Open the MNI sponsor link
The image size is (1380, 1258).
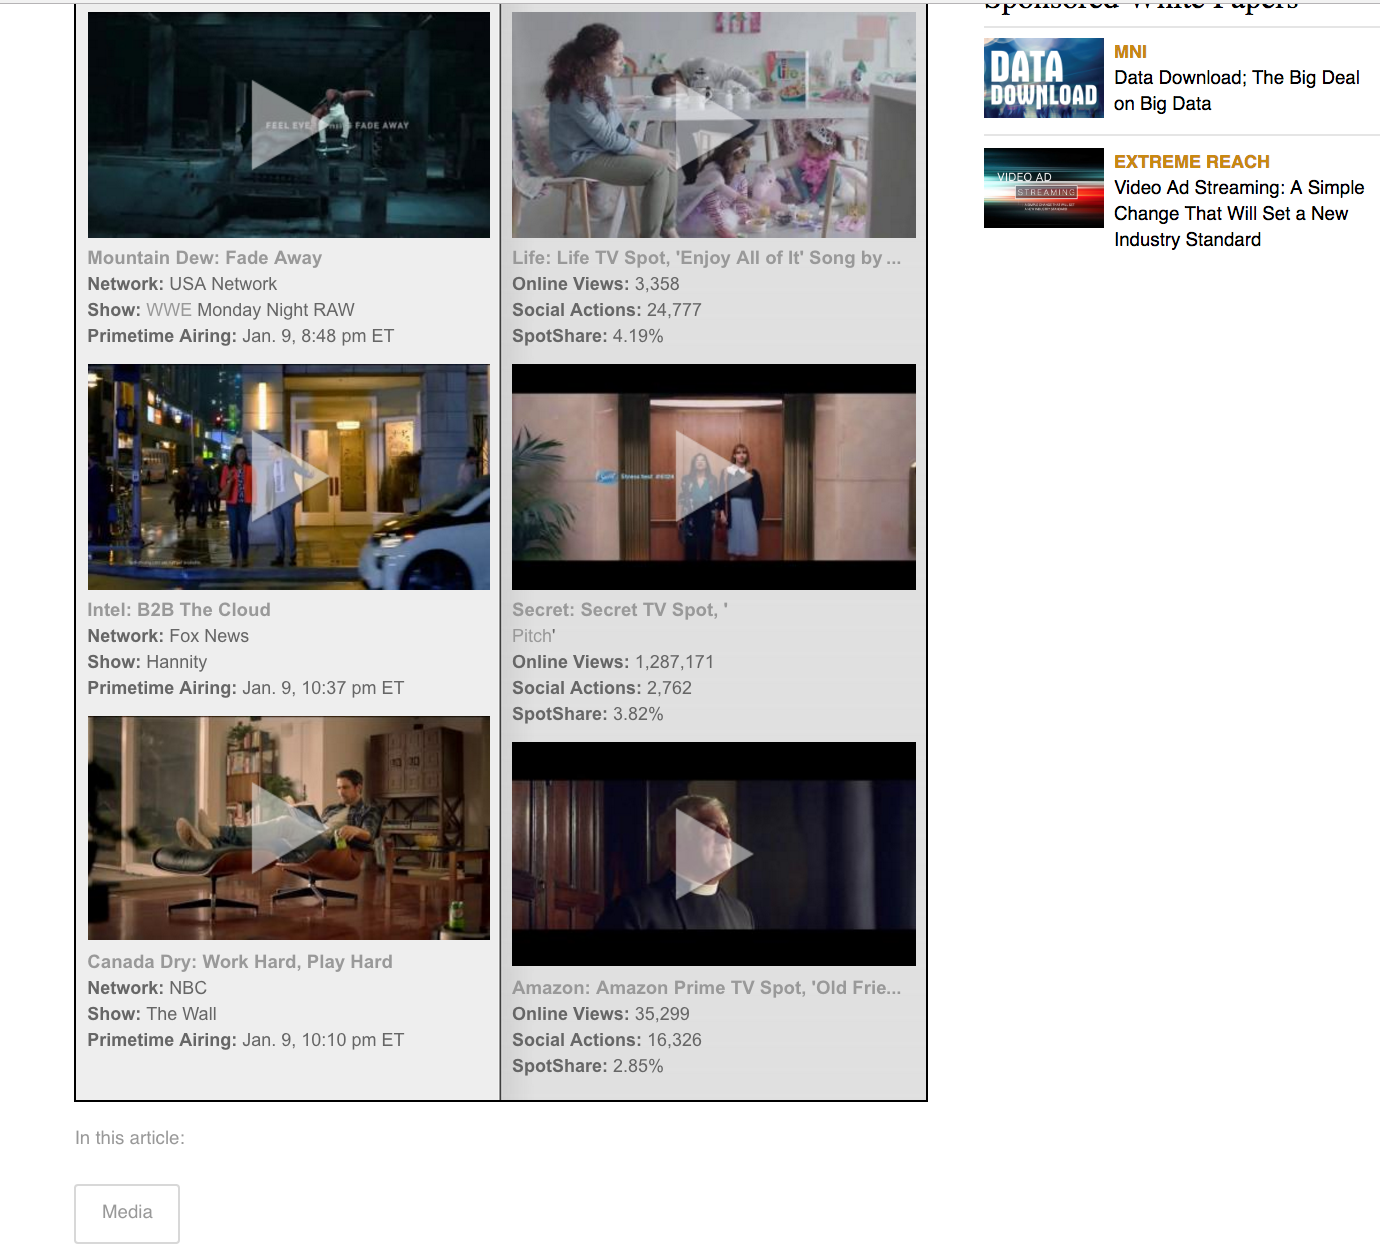click(1130, 52)
